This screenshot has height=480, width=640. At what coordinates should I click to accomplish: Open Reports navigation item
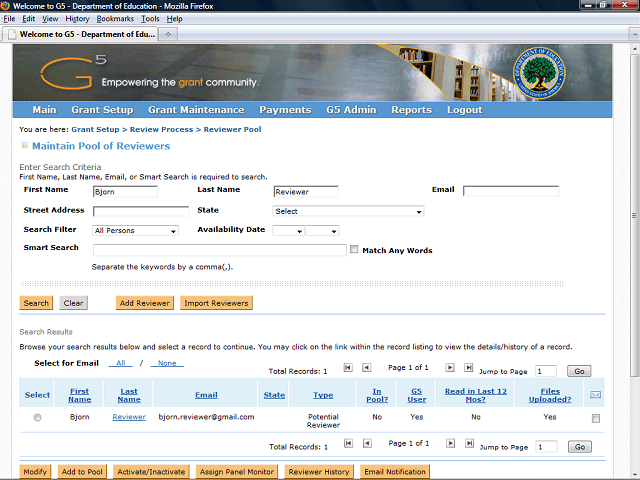point(411,110)
